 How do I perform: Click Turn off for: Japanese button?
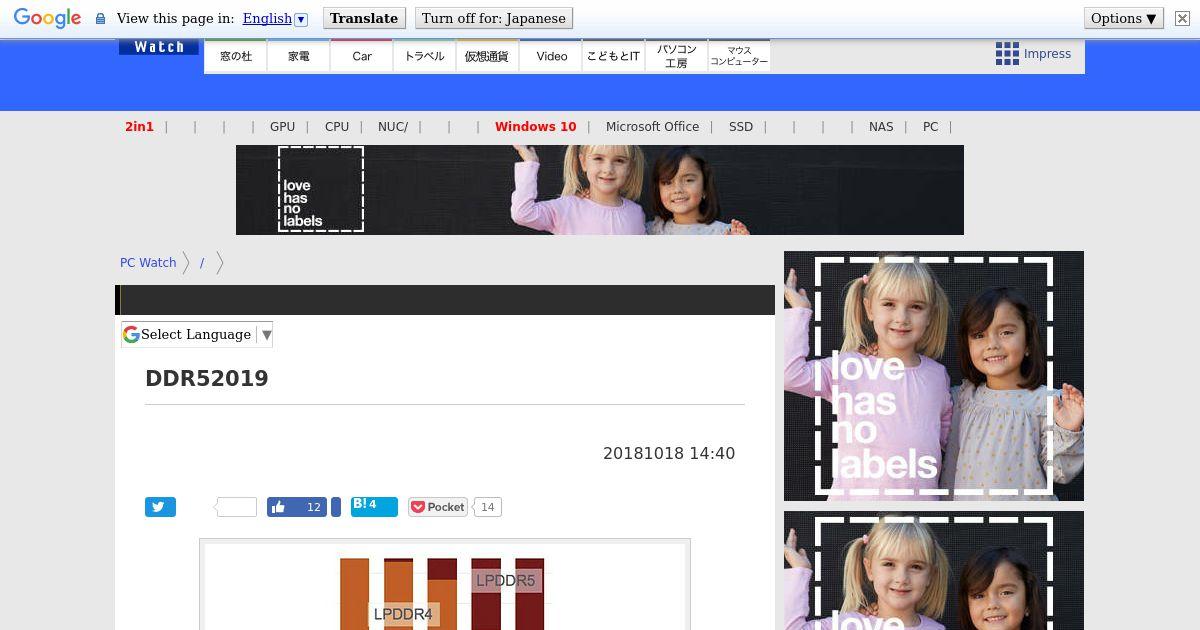tap(493, 18)
